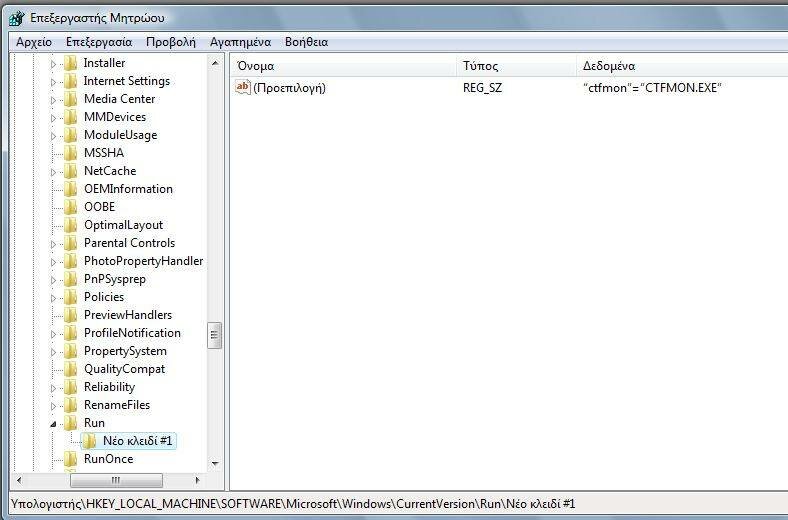Open the Αρχείο menu
The image size is (788, 520).
click(34, 42)
